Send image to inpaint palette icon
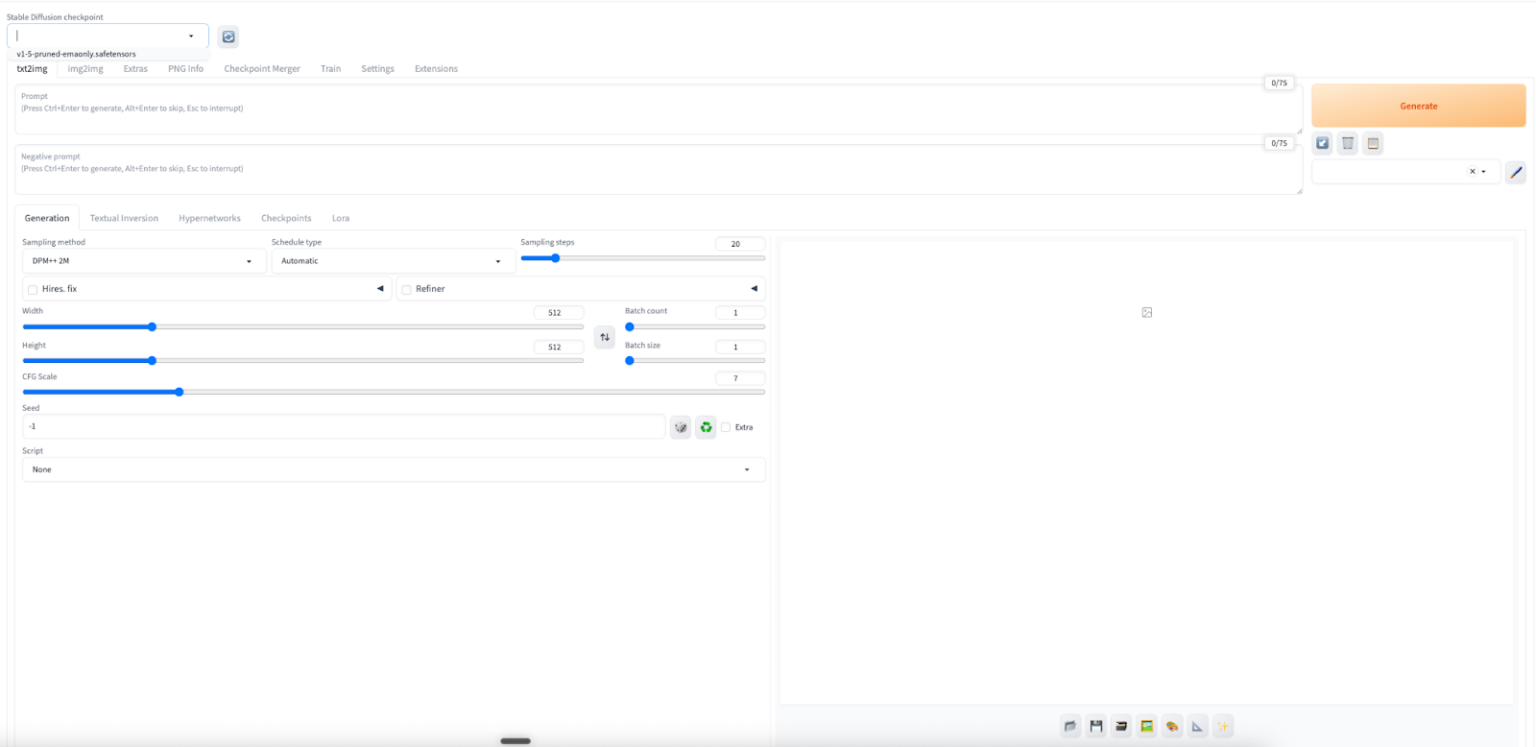 click(1172, 726)
